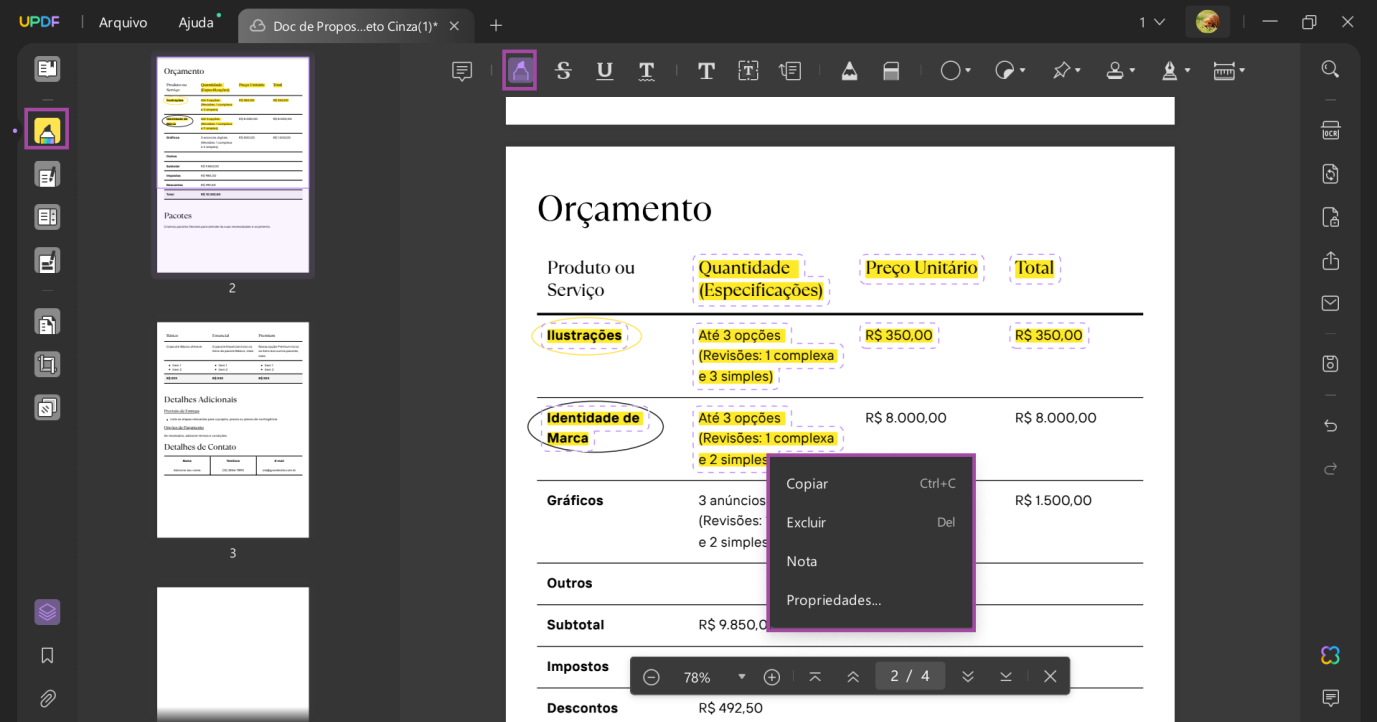Add a new tab with plus button
1377x722 pixels.
click(x=496, y=25)
